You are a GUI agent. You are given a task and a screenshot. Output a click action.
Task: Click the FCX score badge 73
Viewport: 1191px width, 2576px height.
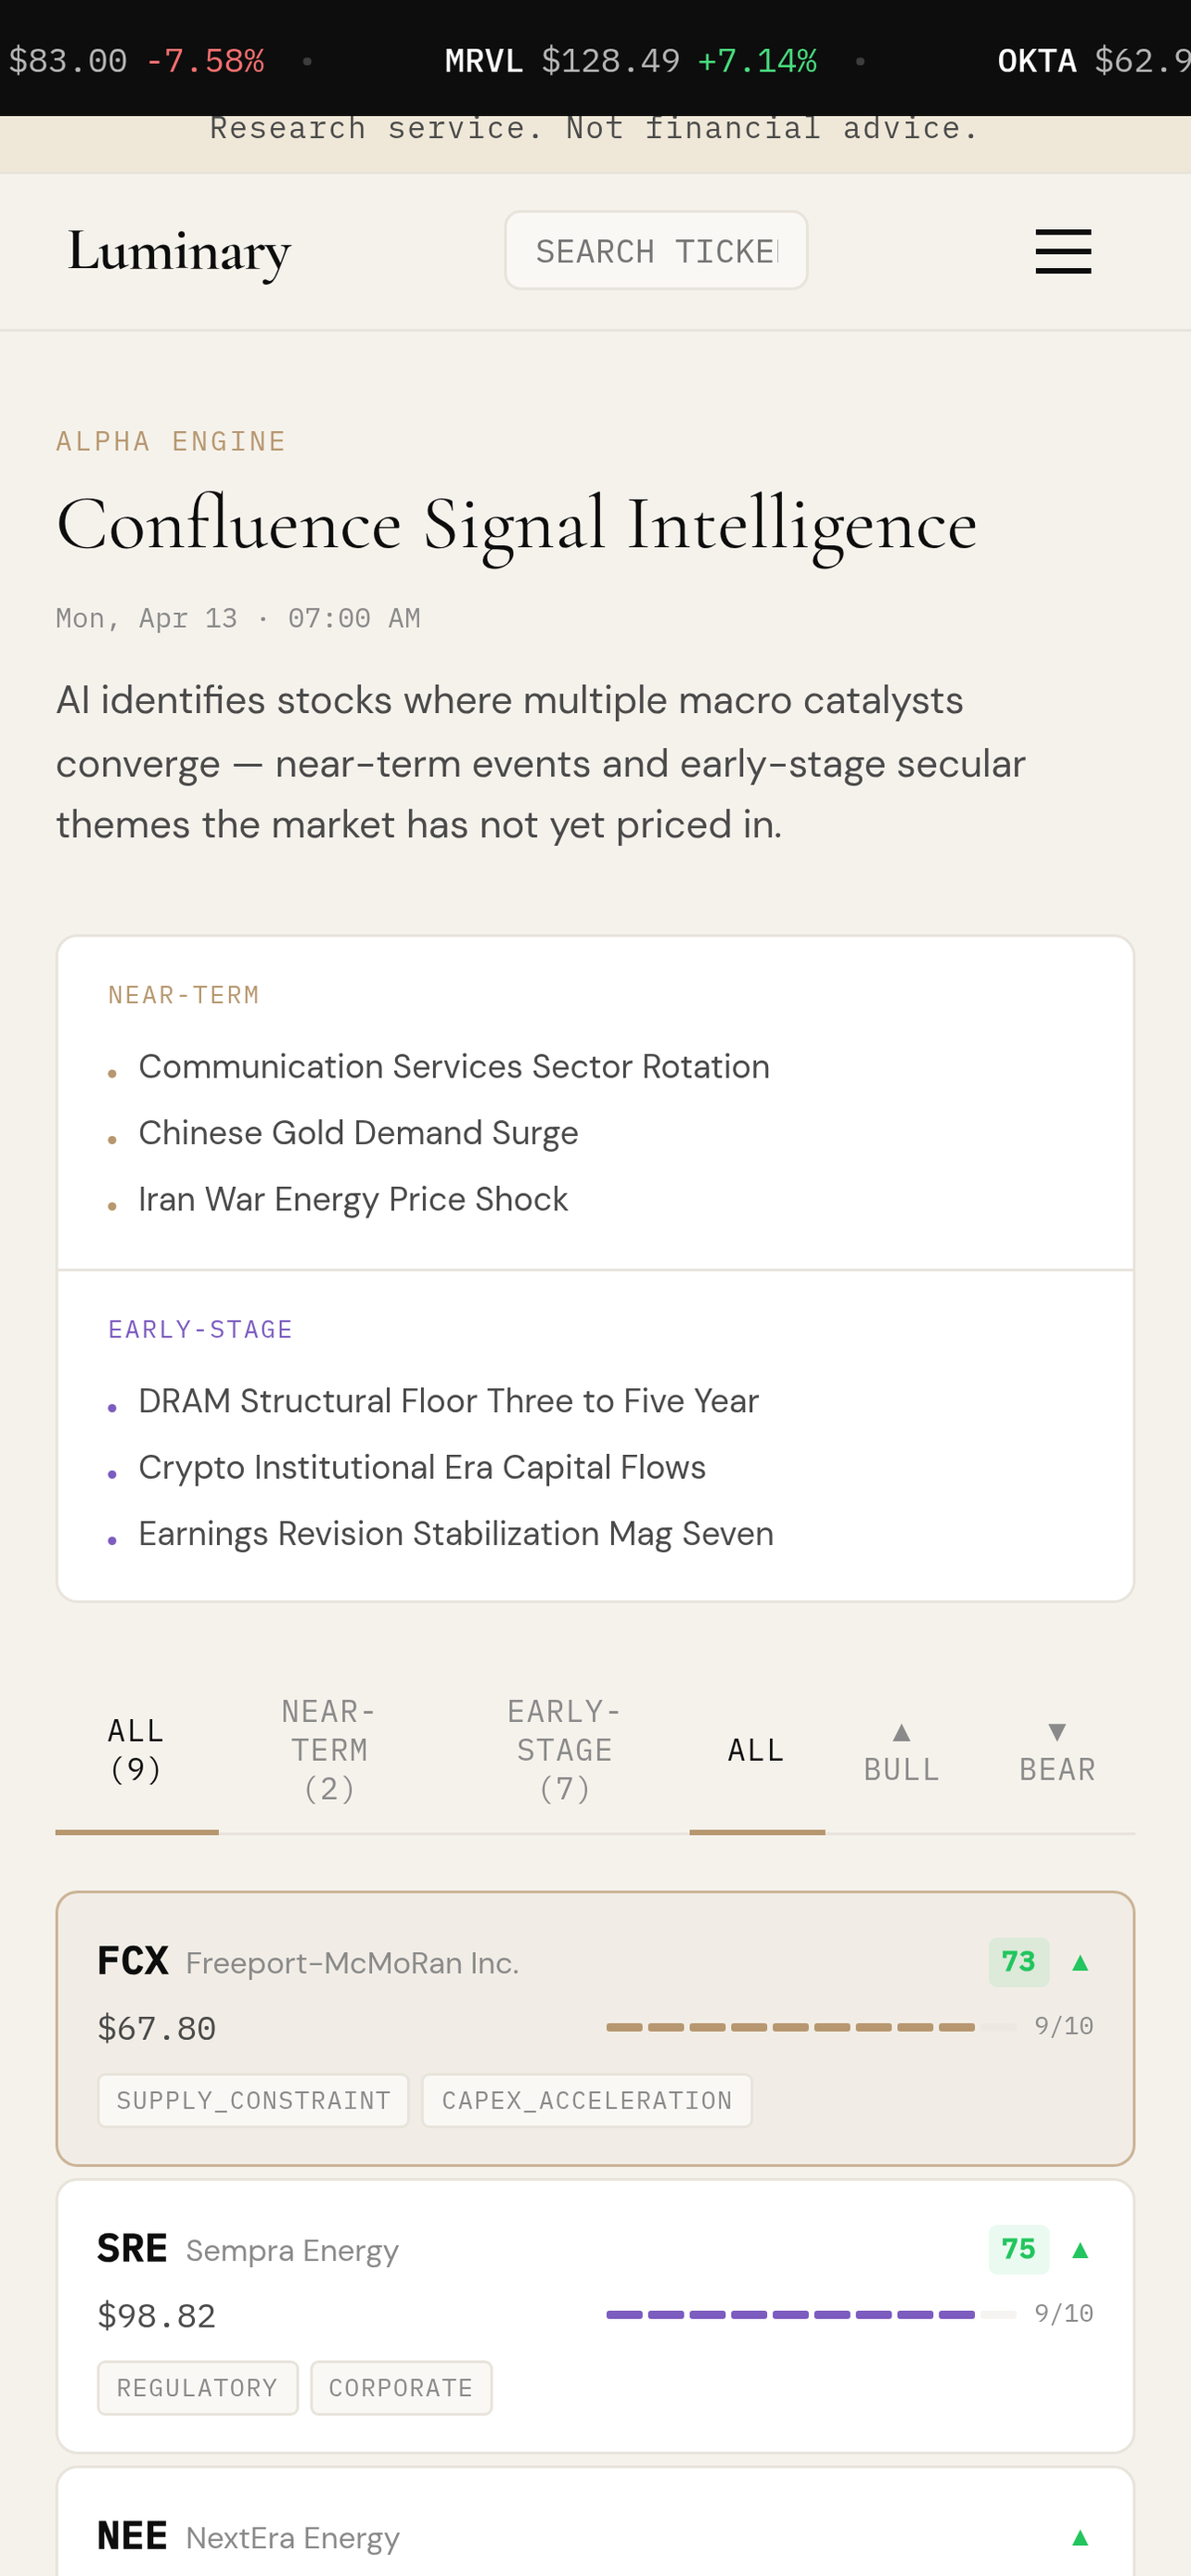[1019, 1962]
